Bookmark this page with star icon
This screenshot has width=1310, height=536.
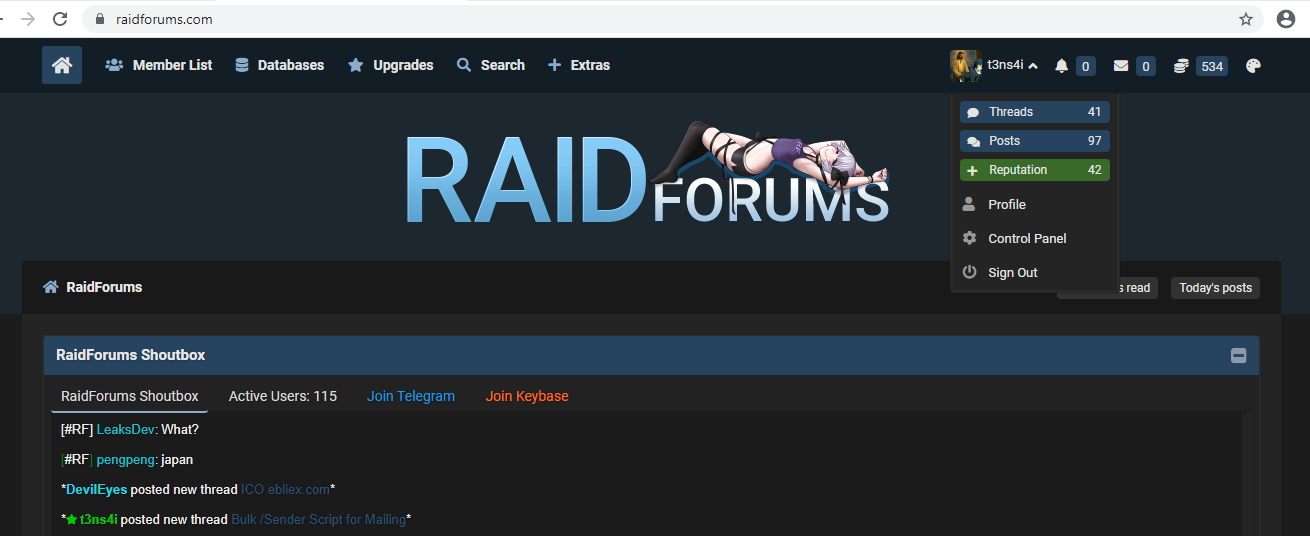pos(1246,19)
